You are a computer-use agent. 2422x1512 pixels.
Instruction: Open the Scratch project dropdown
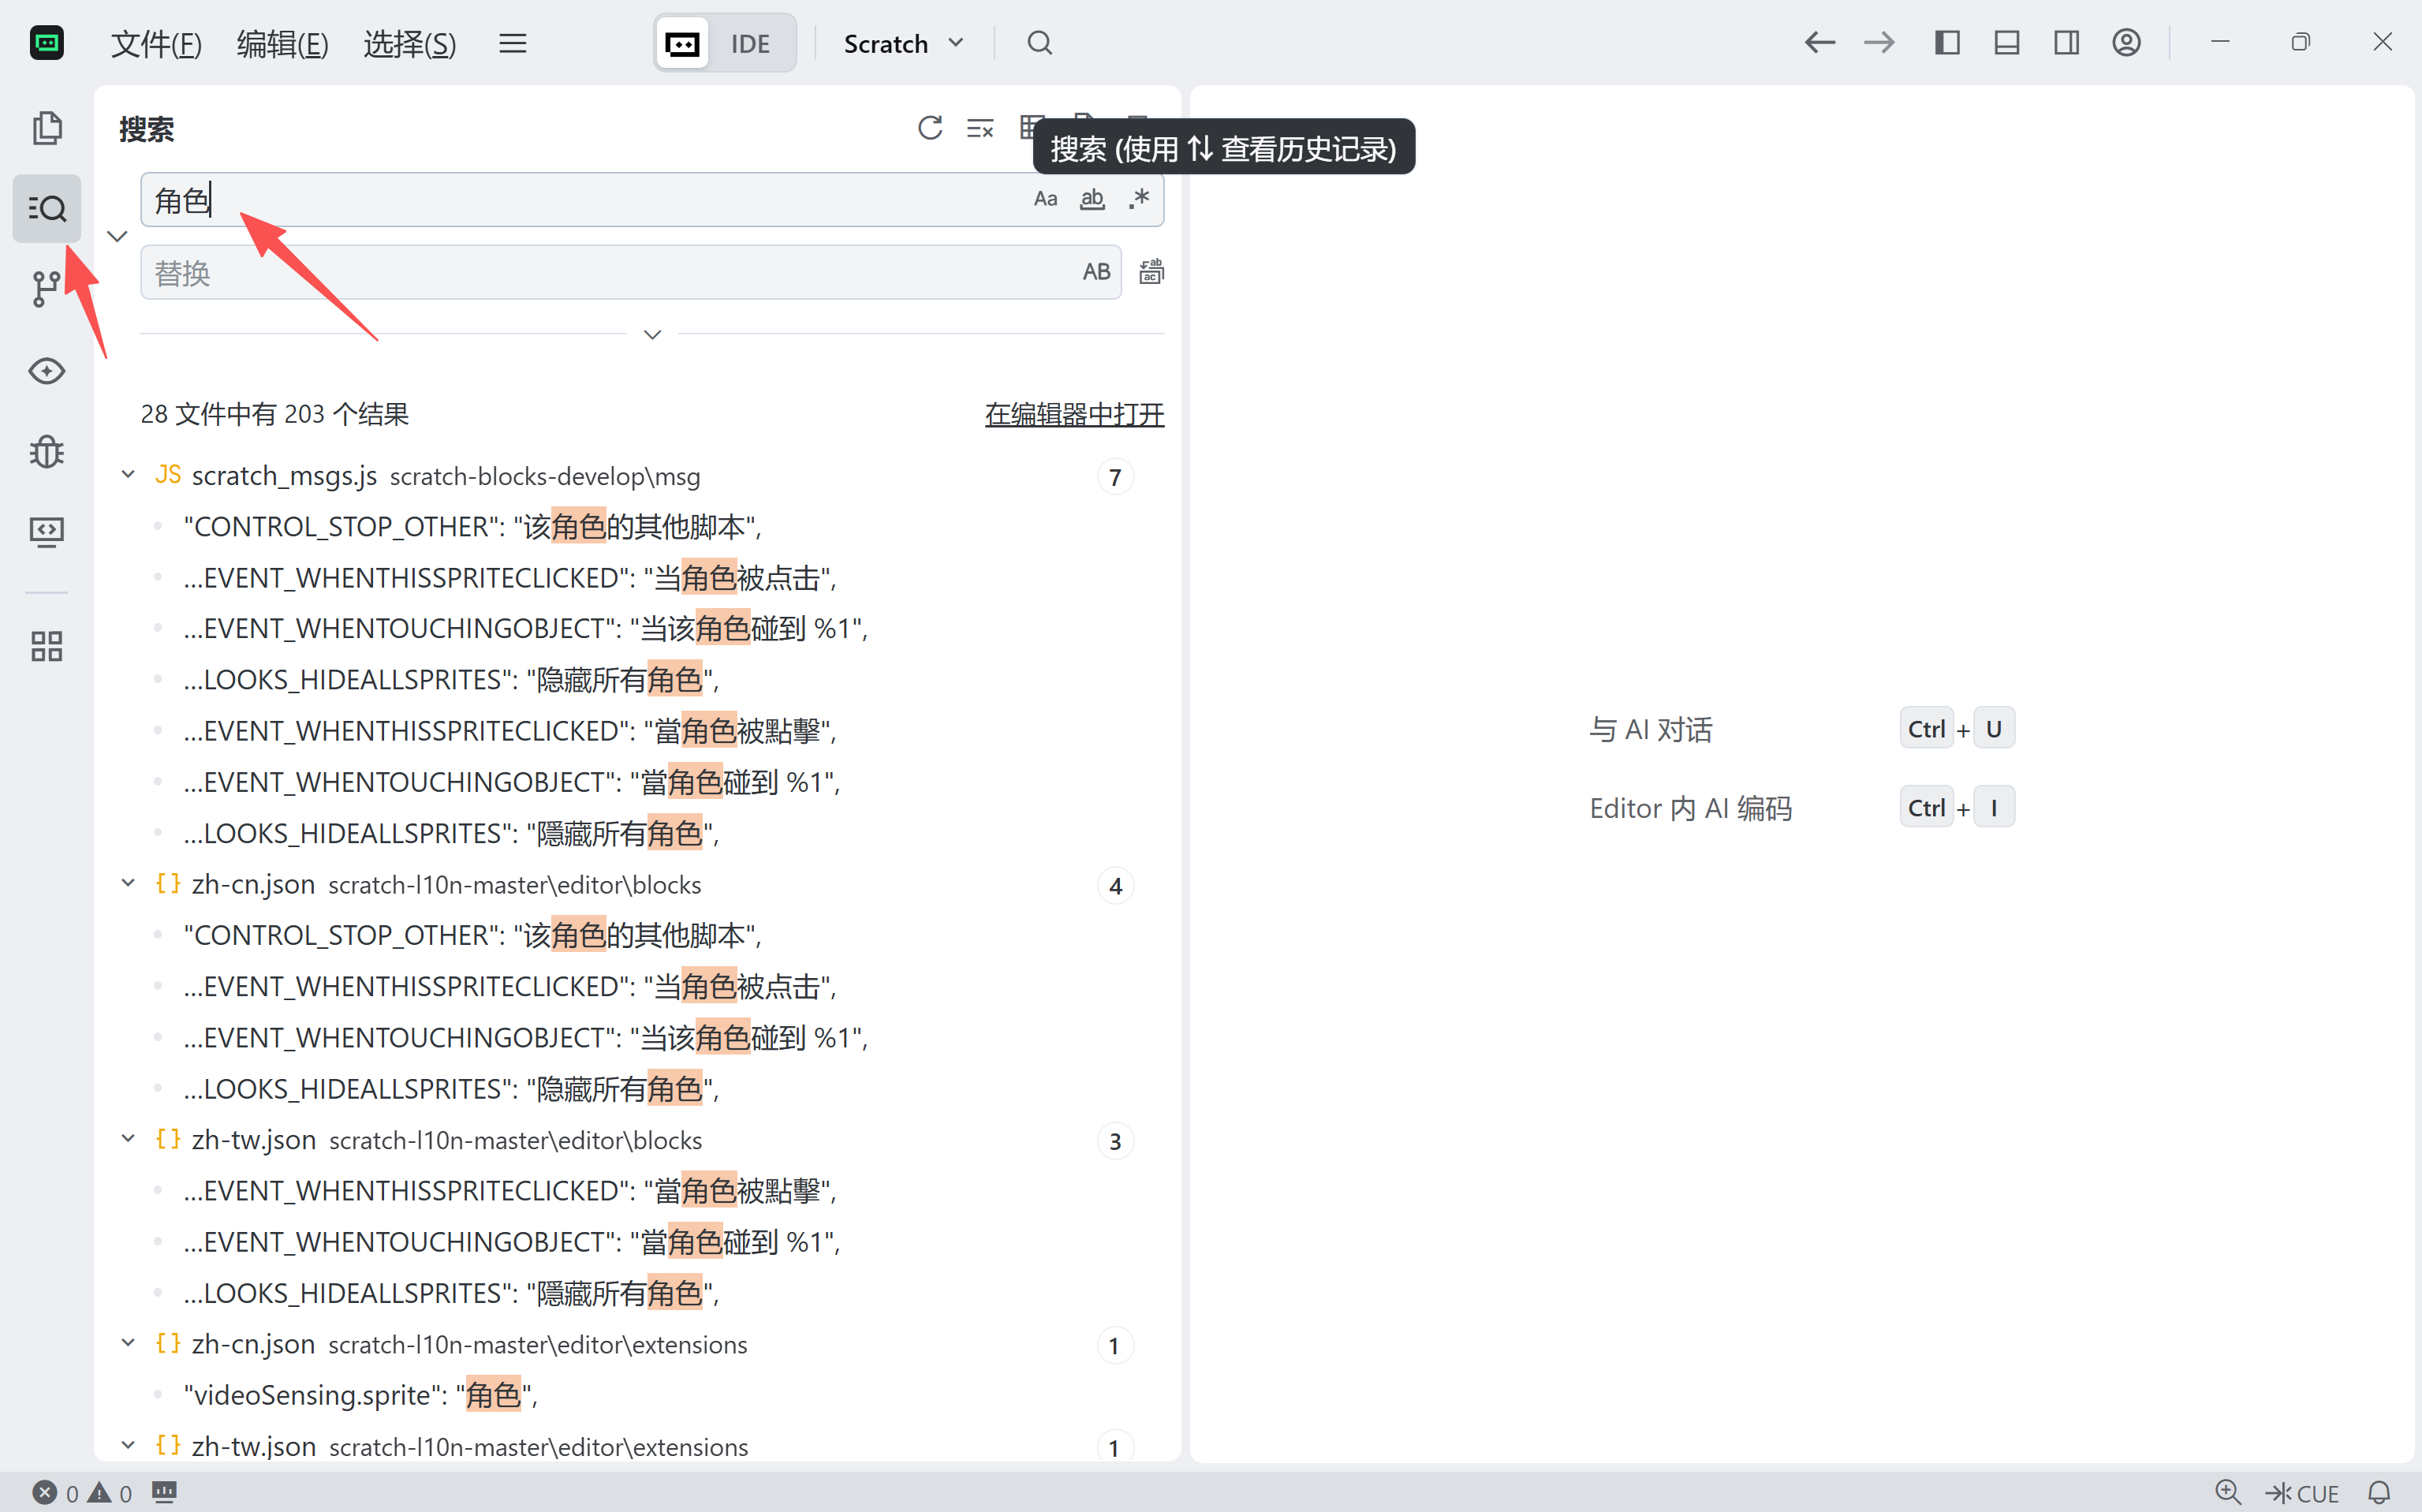903,43
